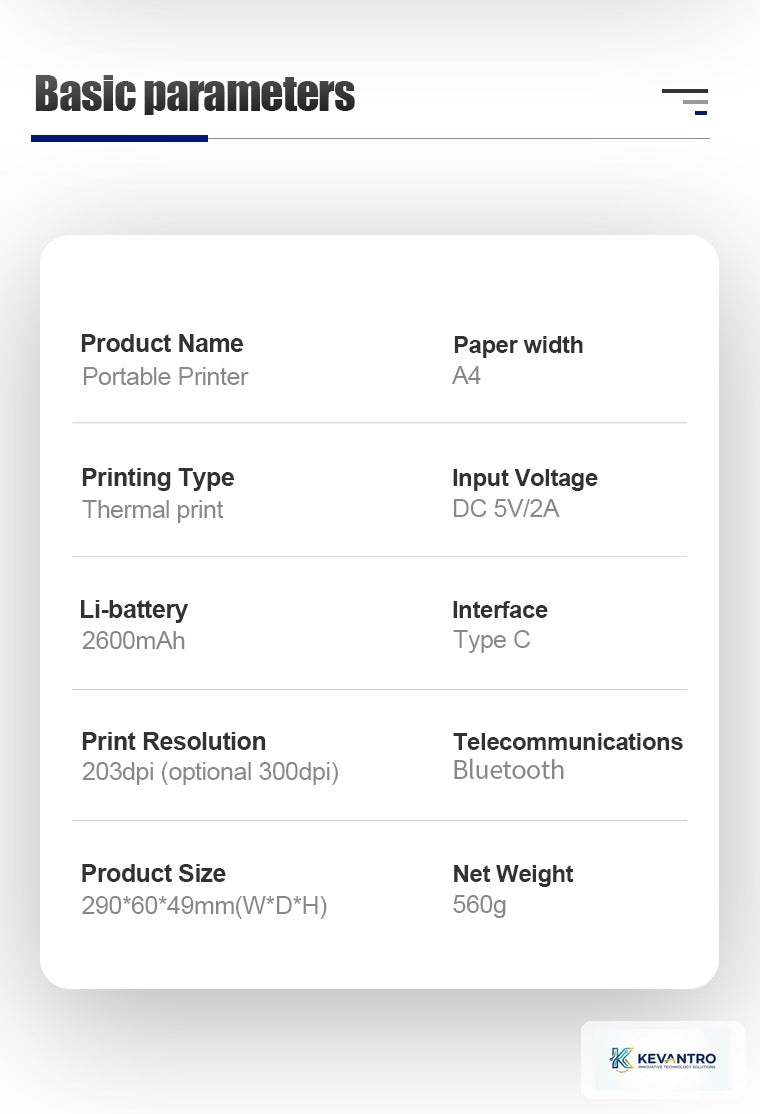
Task: Select the 290*60*49mm product size value
Action: pos(205,906)
